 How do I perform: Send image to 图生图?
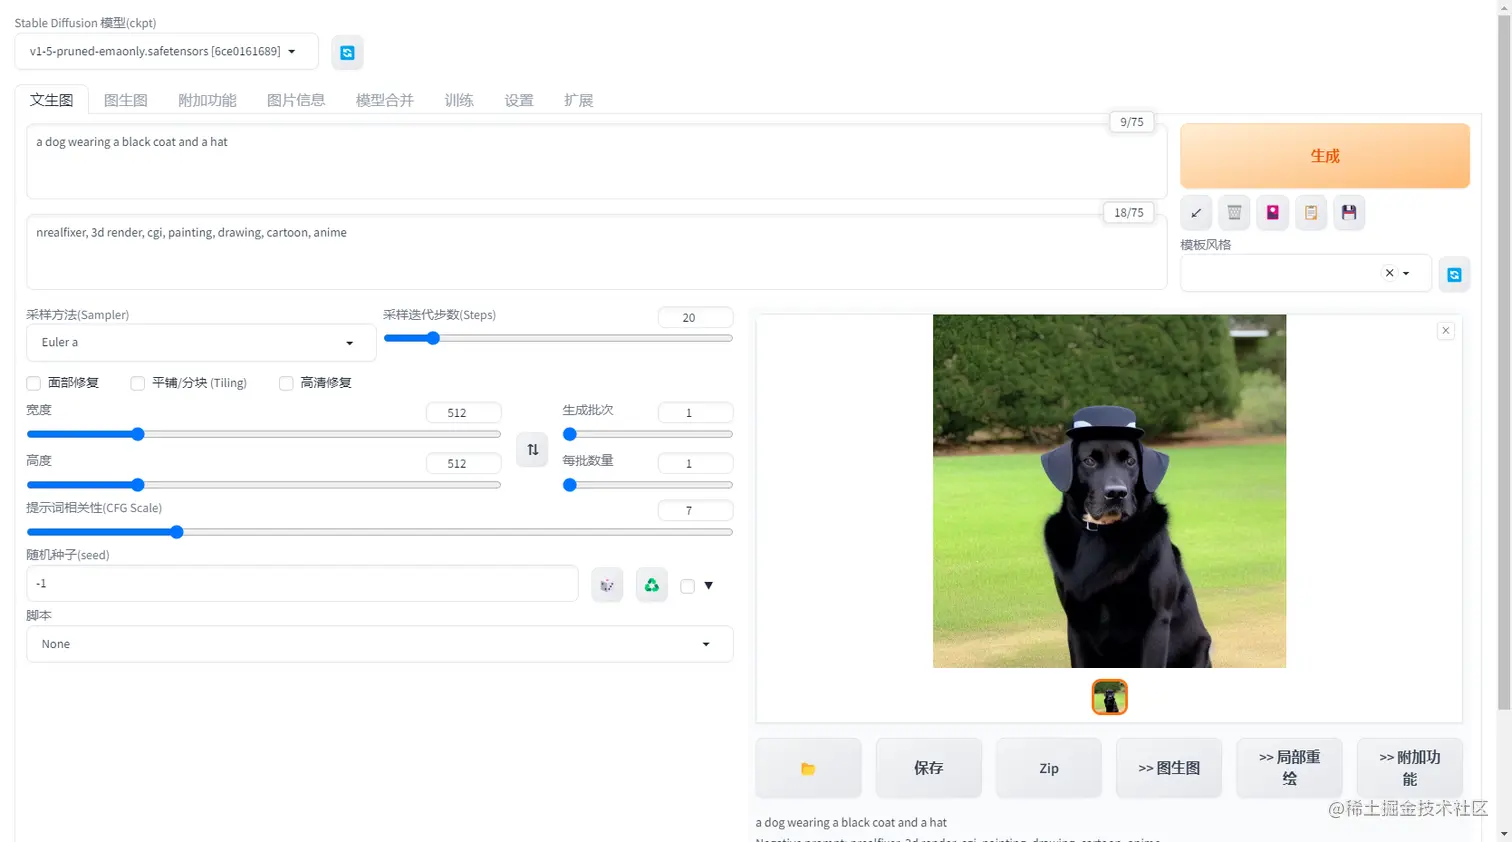1169,768
